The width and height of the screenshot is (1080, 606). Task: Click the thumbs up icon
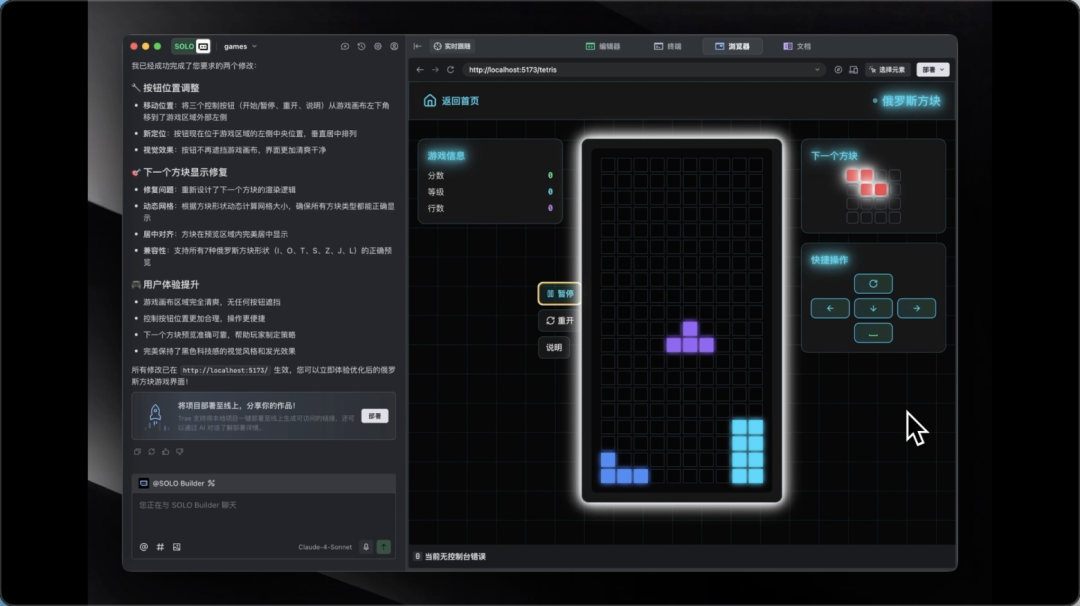[x=165, y=452]
